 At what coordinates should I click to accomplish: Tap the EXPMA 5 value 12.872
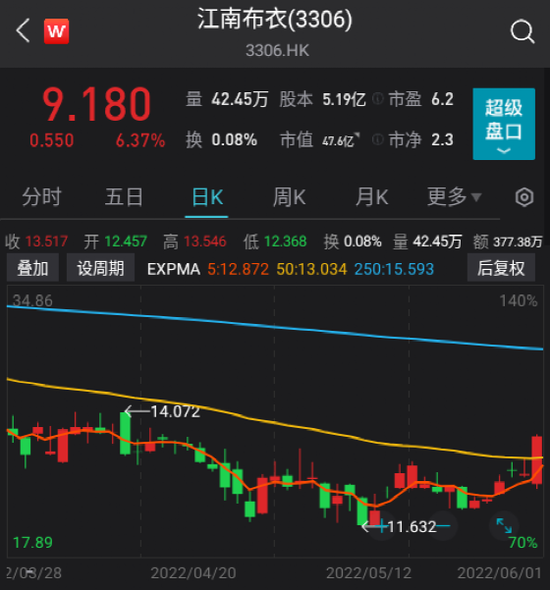point(238,269)
